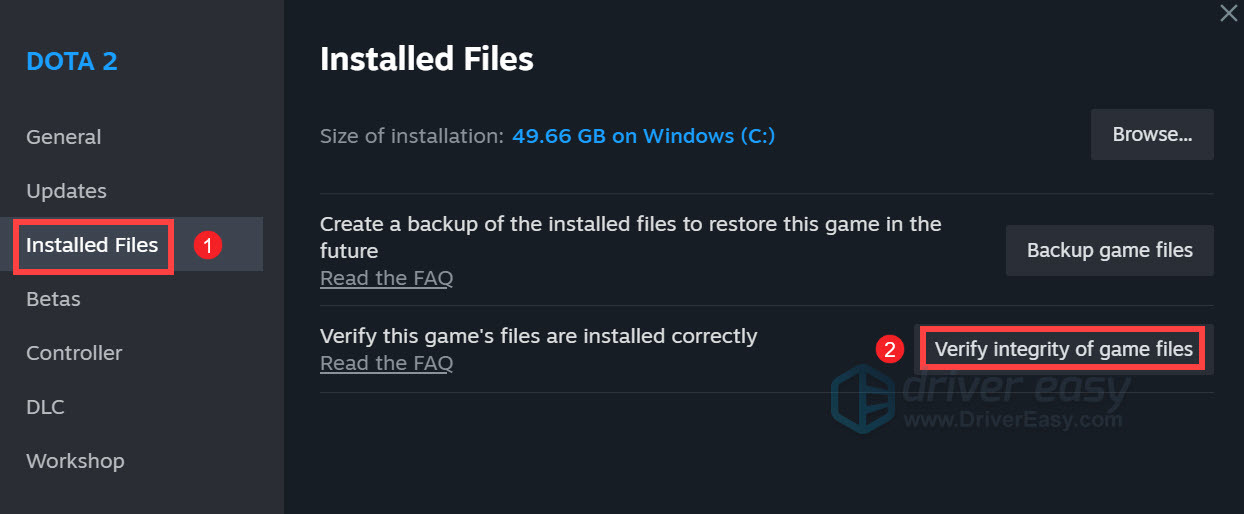Click the Browse... button

point(1152,135)
